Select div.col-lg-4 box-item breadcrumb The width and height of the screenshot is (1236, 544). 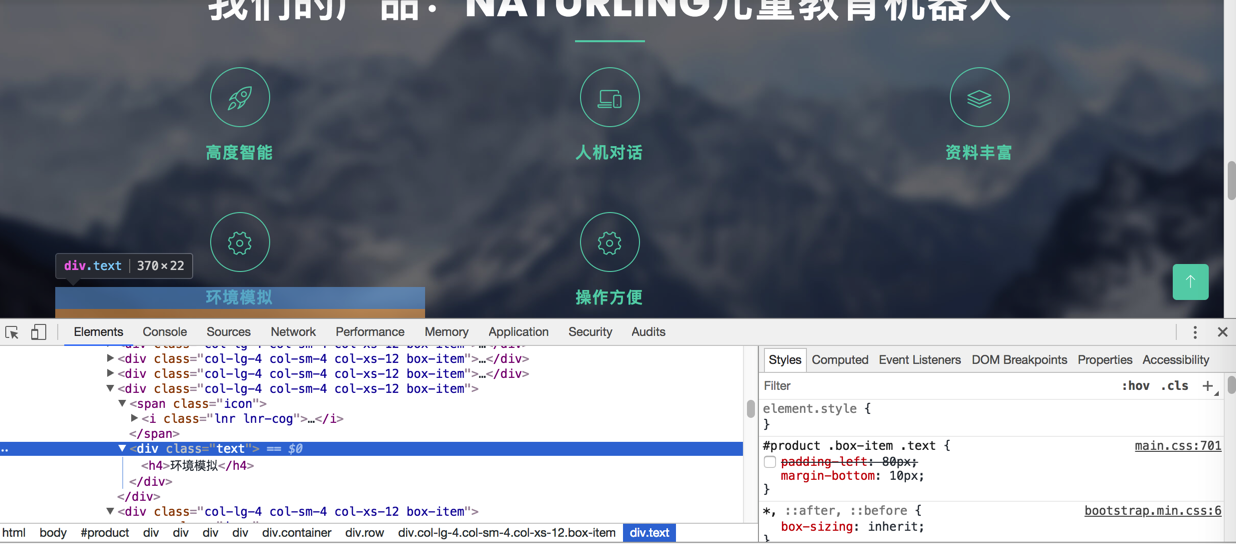point(507,533)
